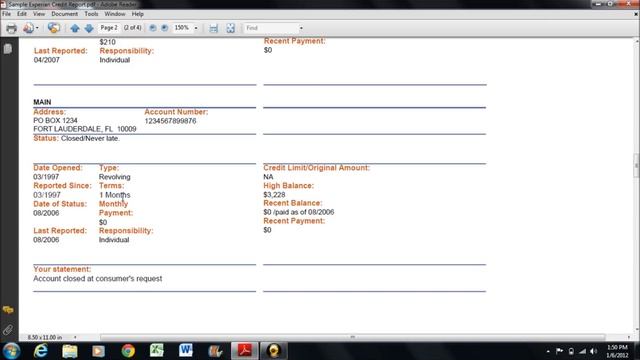
Task: Click the zoom in round button
Action: (x=164, y=28)
